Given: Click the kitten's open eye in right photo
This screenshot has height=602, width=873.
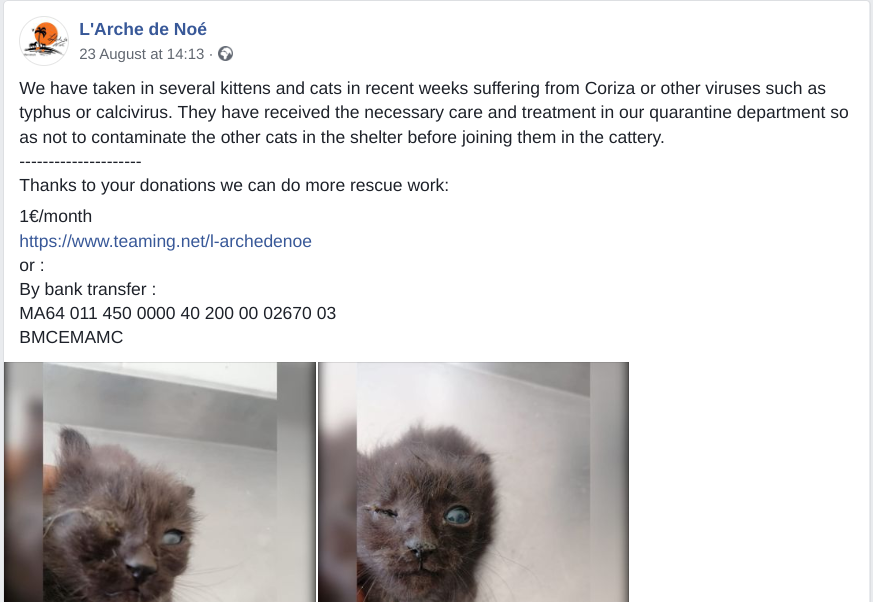Looking at the screenshot, I should 458,515.
